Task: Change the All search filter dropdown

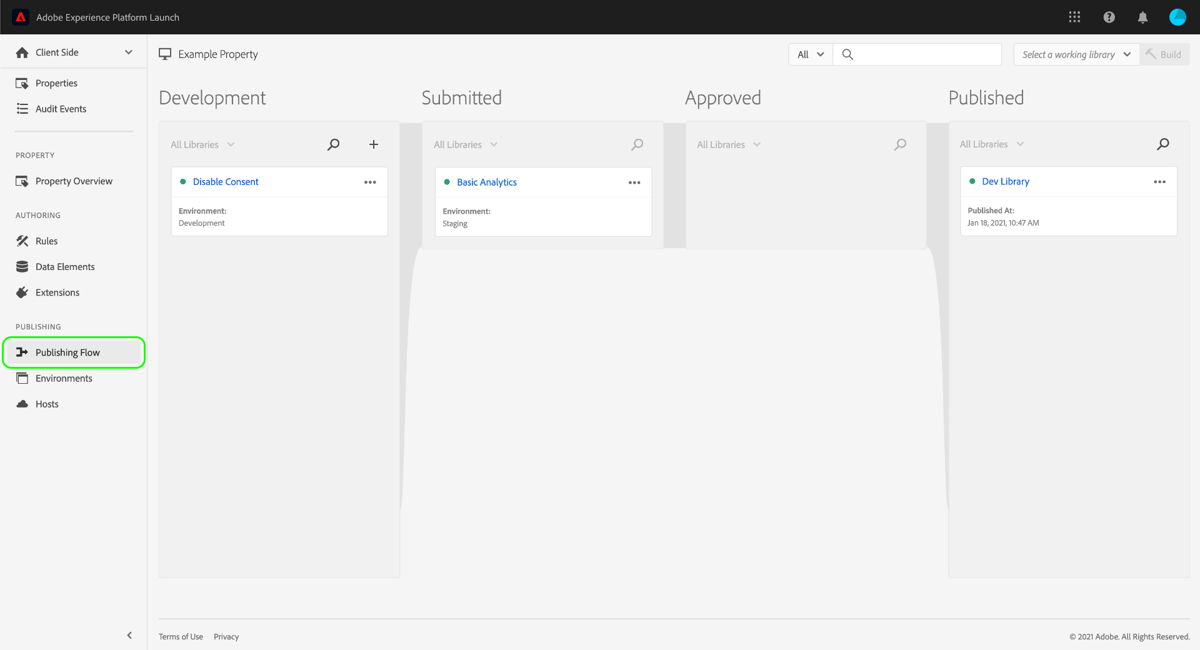Action: coord(809,54)
